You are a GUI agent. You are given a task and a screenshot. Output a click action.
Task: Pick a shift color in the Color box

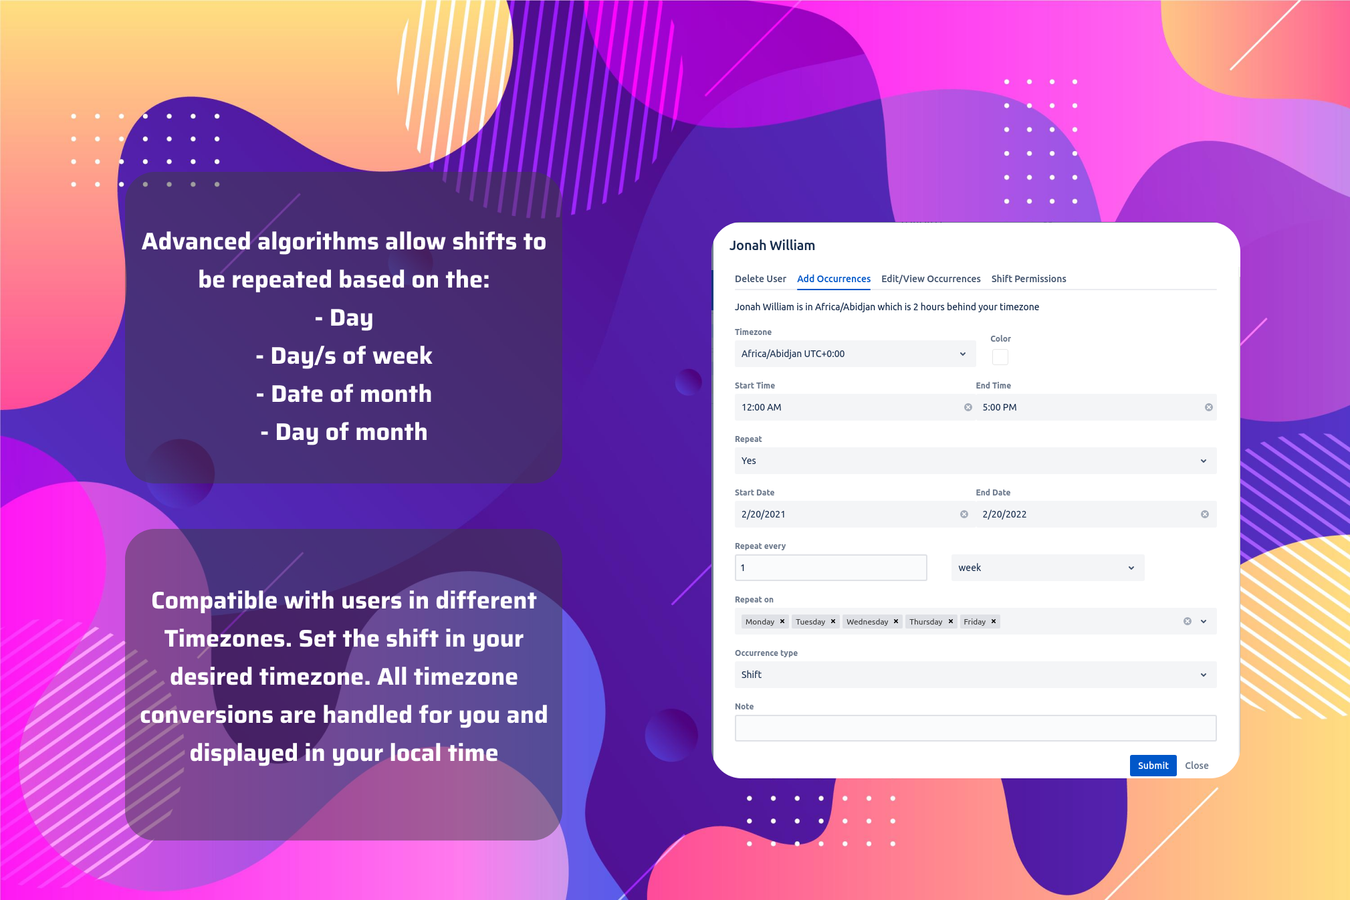click(1000, 357)
